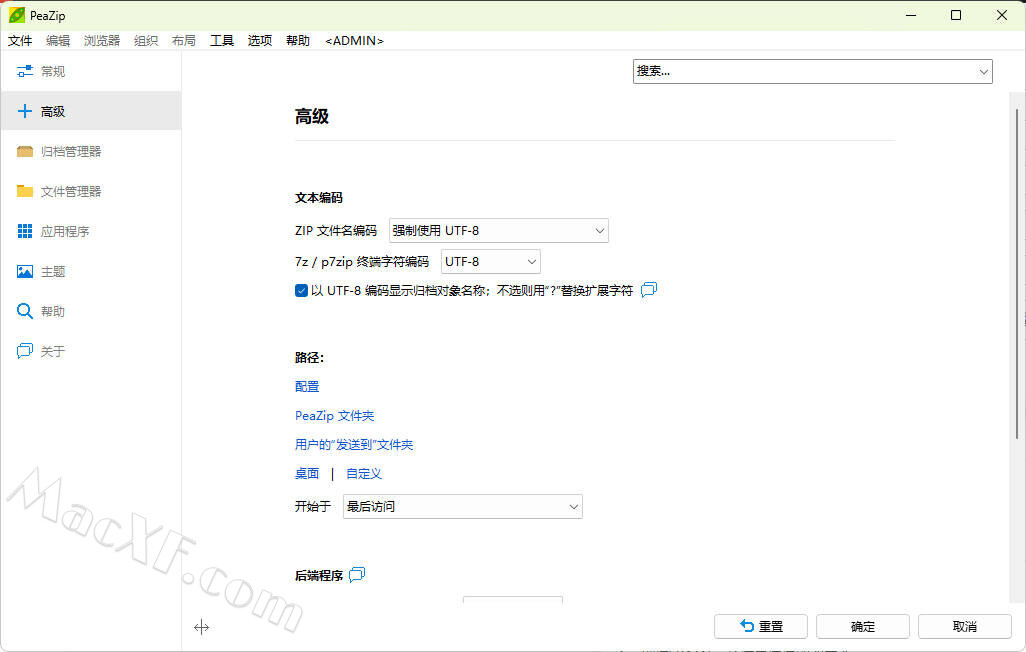Open the 帮助 menu in the menu bar
This screenshot has width=1026, height=652.
298,41
